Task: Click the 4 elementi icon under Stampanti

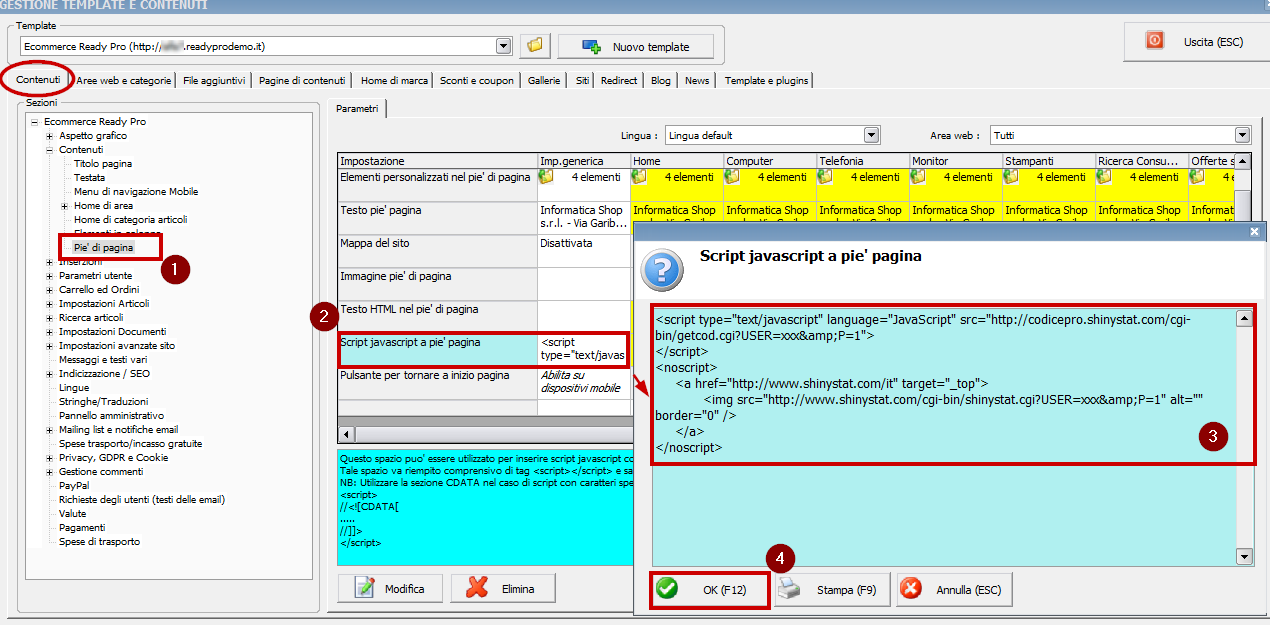Action: (1011, 177)
